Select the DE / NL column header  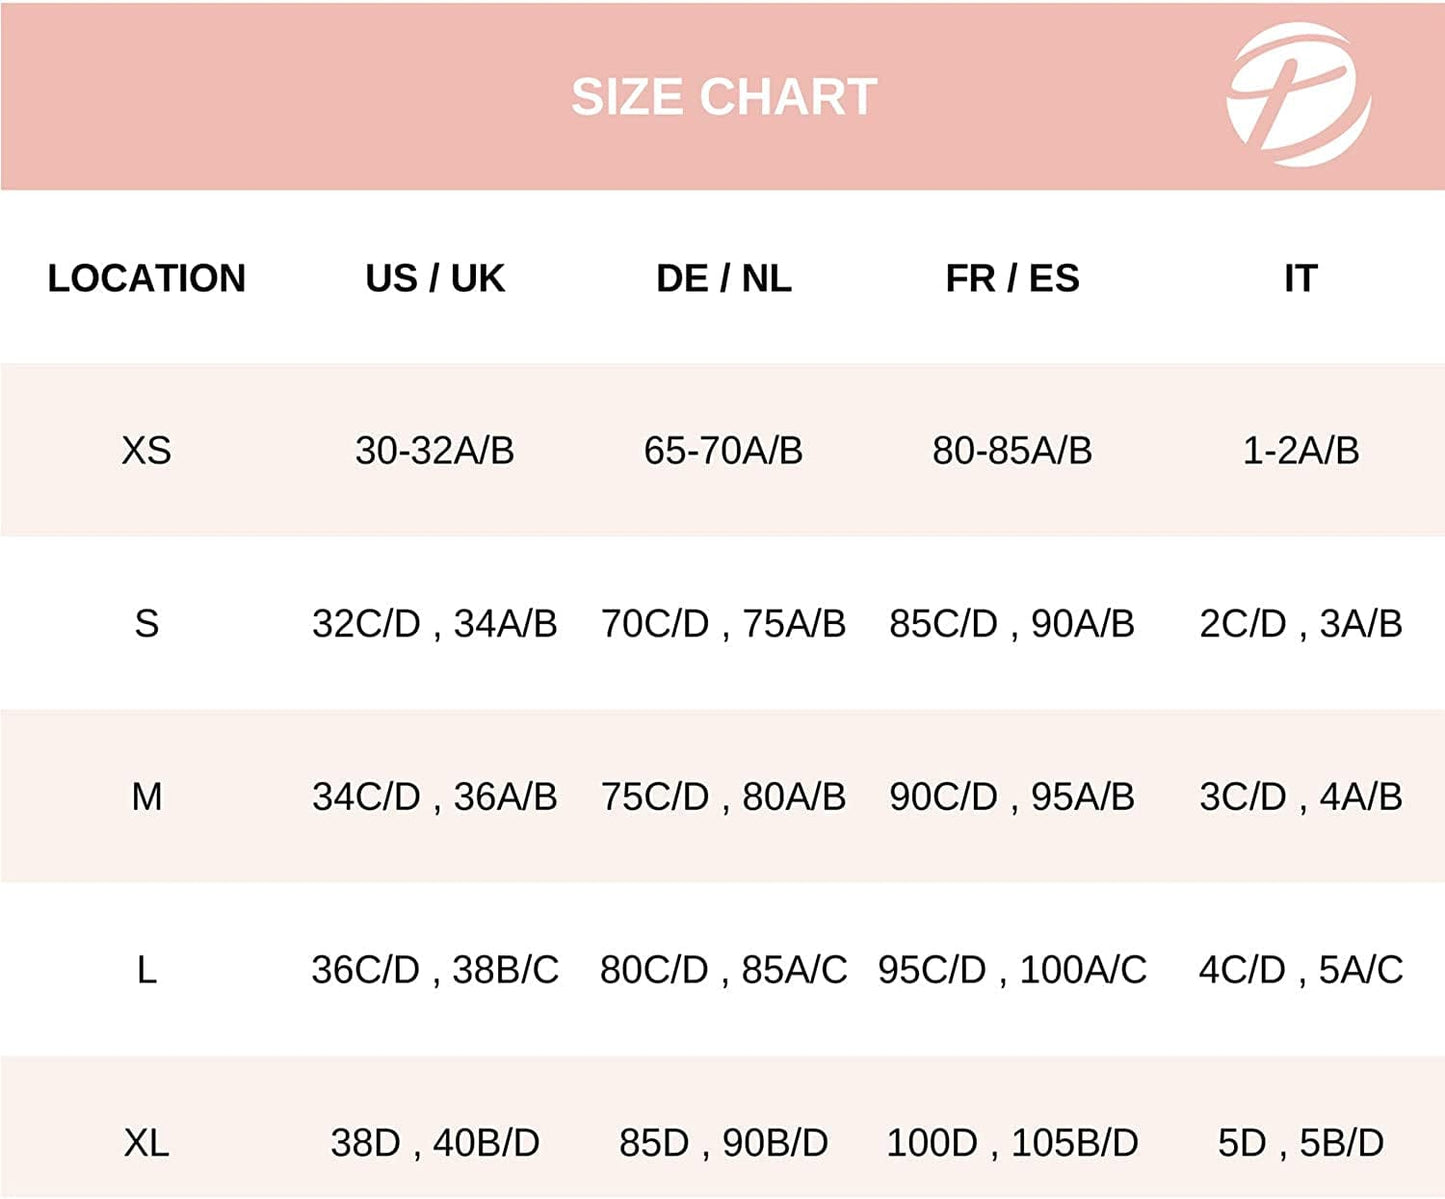pyautogui.click(x=724, y=278)
